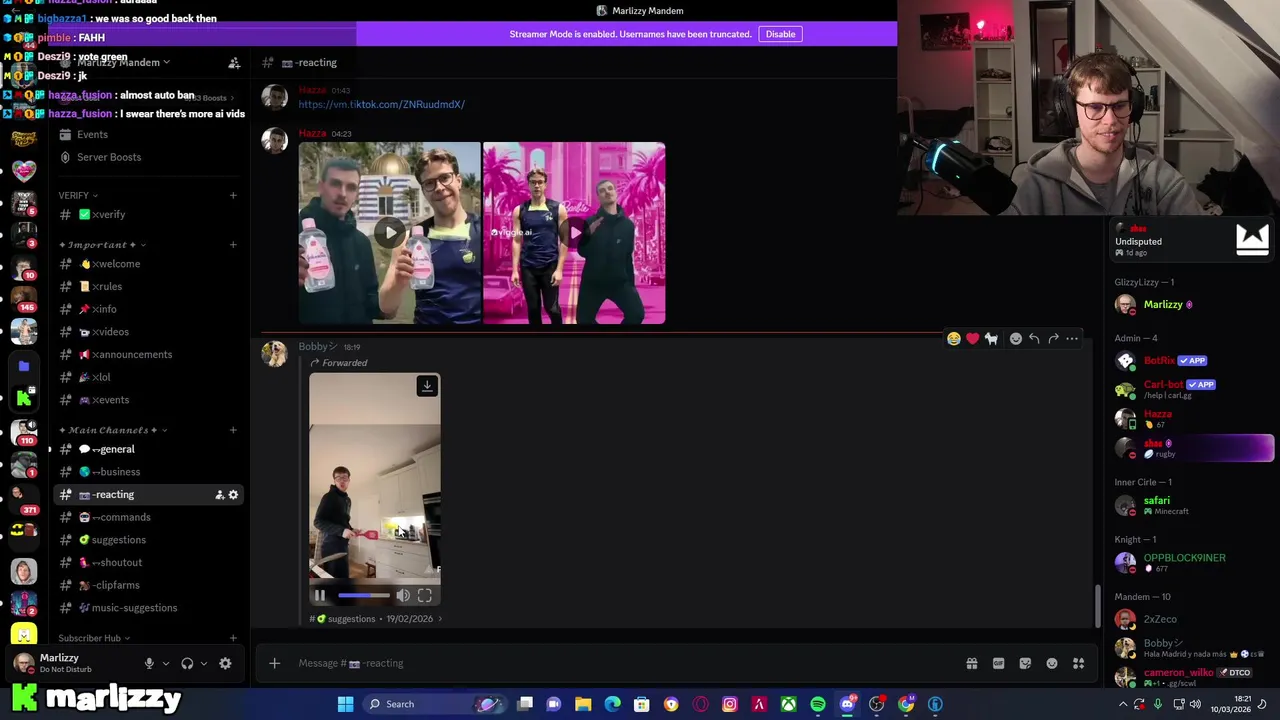Open File Explorer from the taskbar
1280x720 pixels.
pyautogui.click(x=583, y=704)
